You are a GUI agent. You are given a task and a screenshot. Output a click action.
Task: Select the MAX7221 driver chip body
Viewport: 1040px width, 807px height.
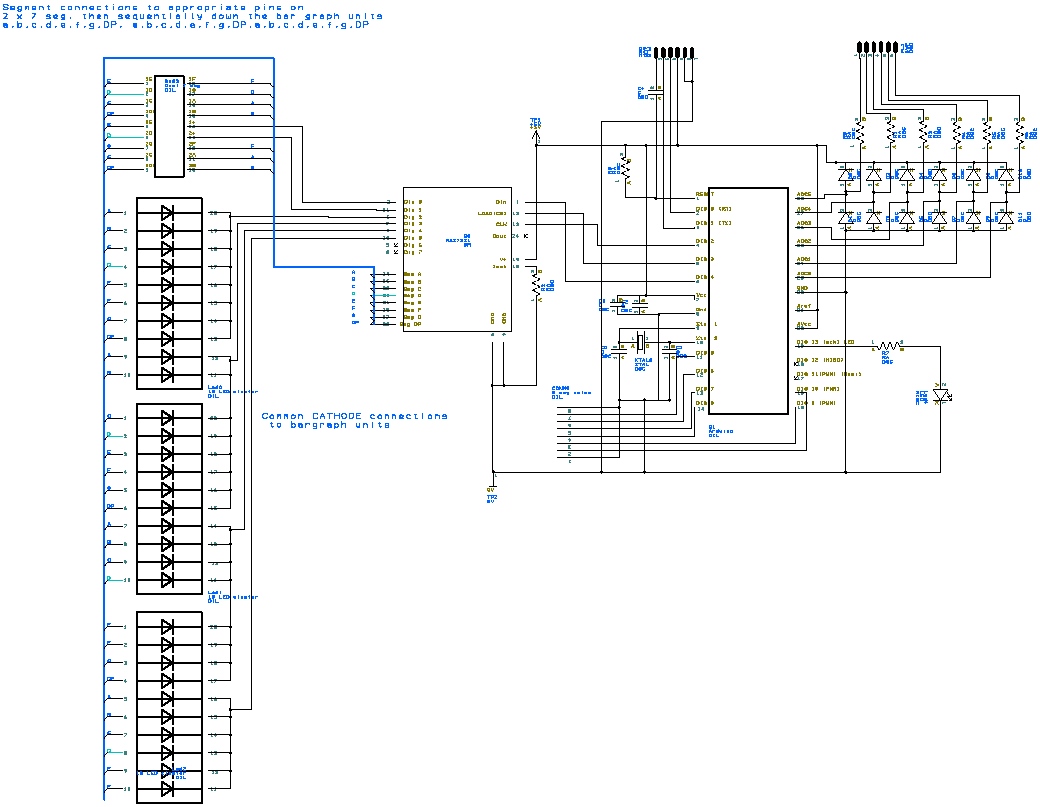[457, 259]
